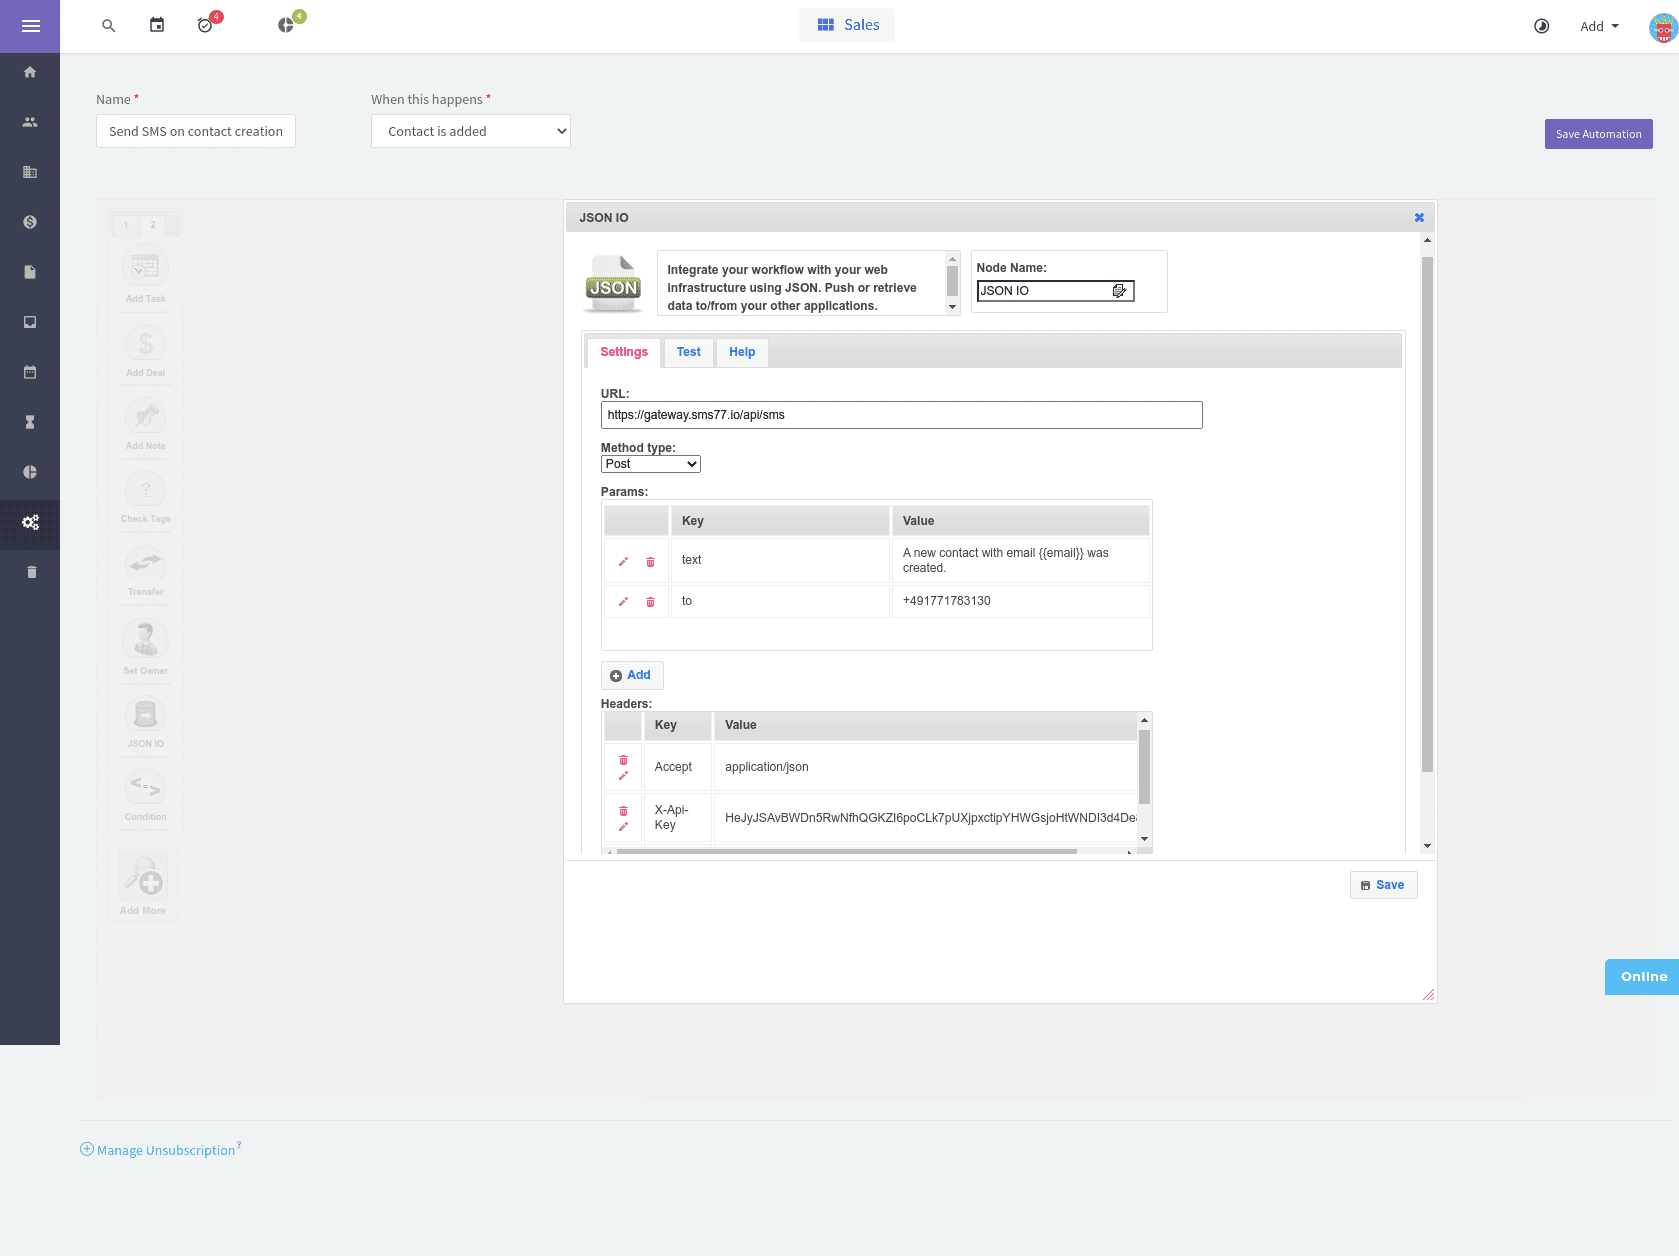Open the tasks alarm icon with red badge
The image size is (1679, 1256).
point(205,26)
